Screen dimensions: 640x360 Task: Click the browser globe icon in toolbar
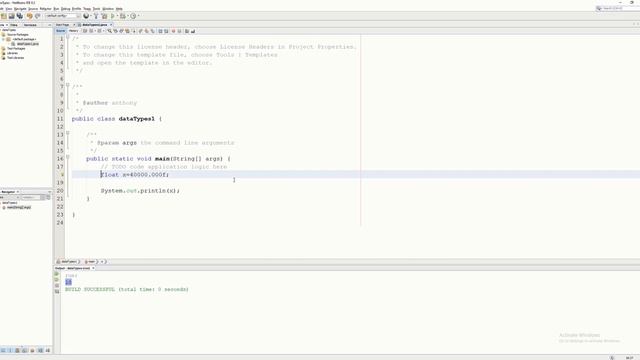tap(86, 16)
